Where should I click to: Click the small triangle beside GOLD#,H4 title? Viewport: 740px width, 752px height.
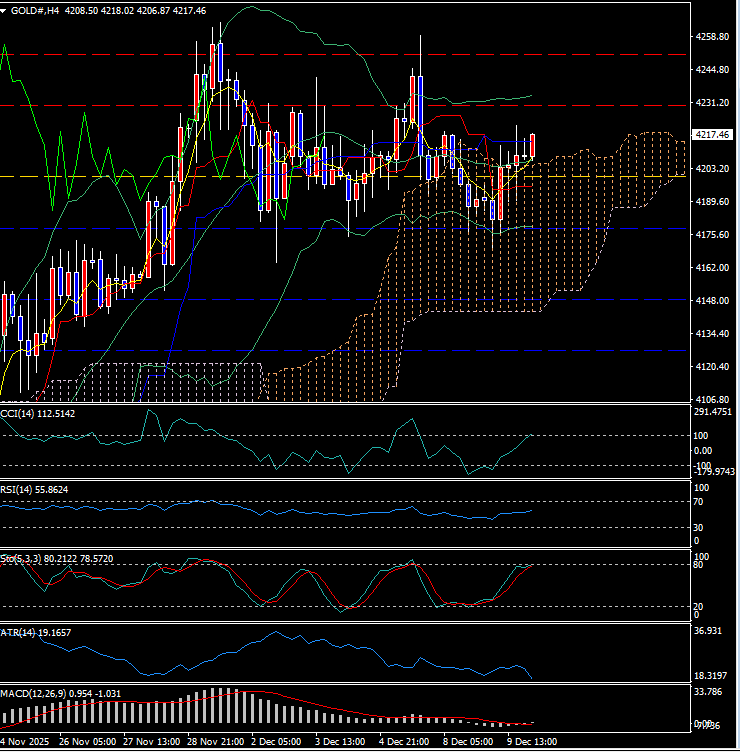tap(6, 10)
